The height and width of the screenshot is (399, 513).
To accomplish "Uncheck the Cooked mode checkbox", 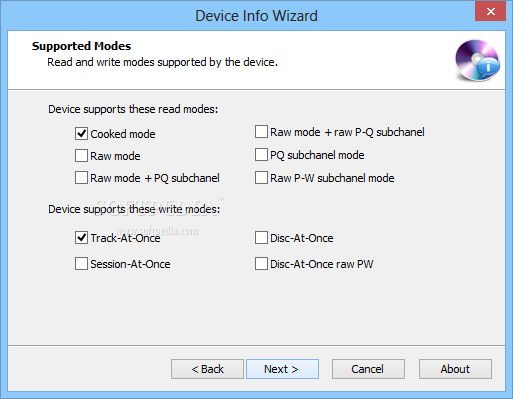I will (x=81, y=134).
